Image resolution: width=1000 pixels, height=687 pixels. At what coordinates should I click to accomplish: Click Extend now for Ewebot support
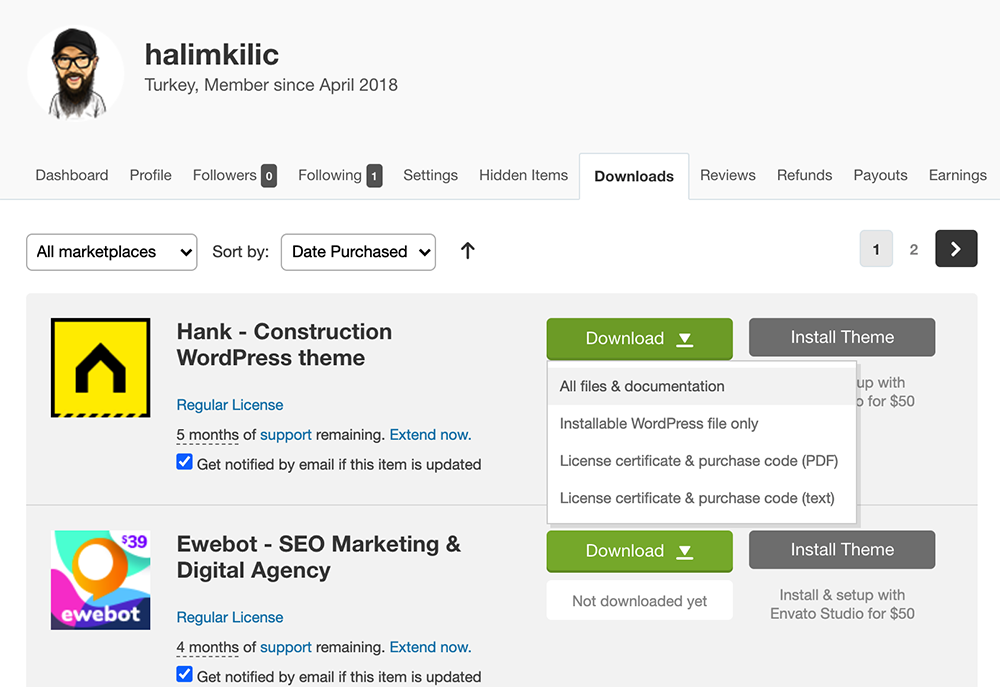click(x=430, y=647)
